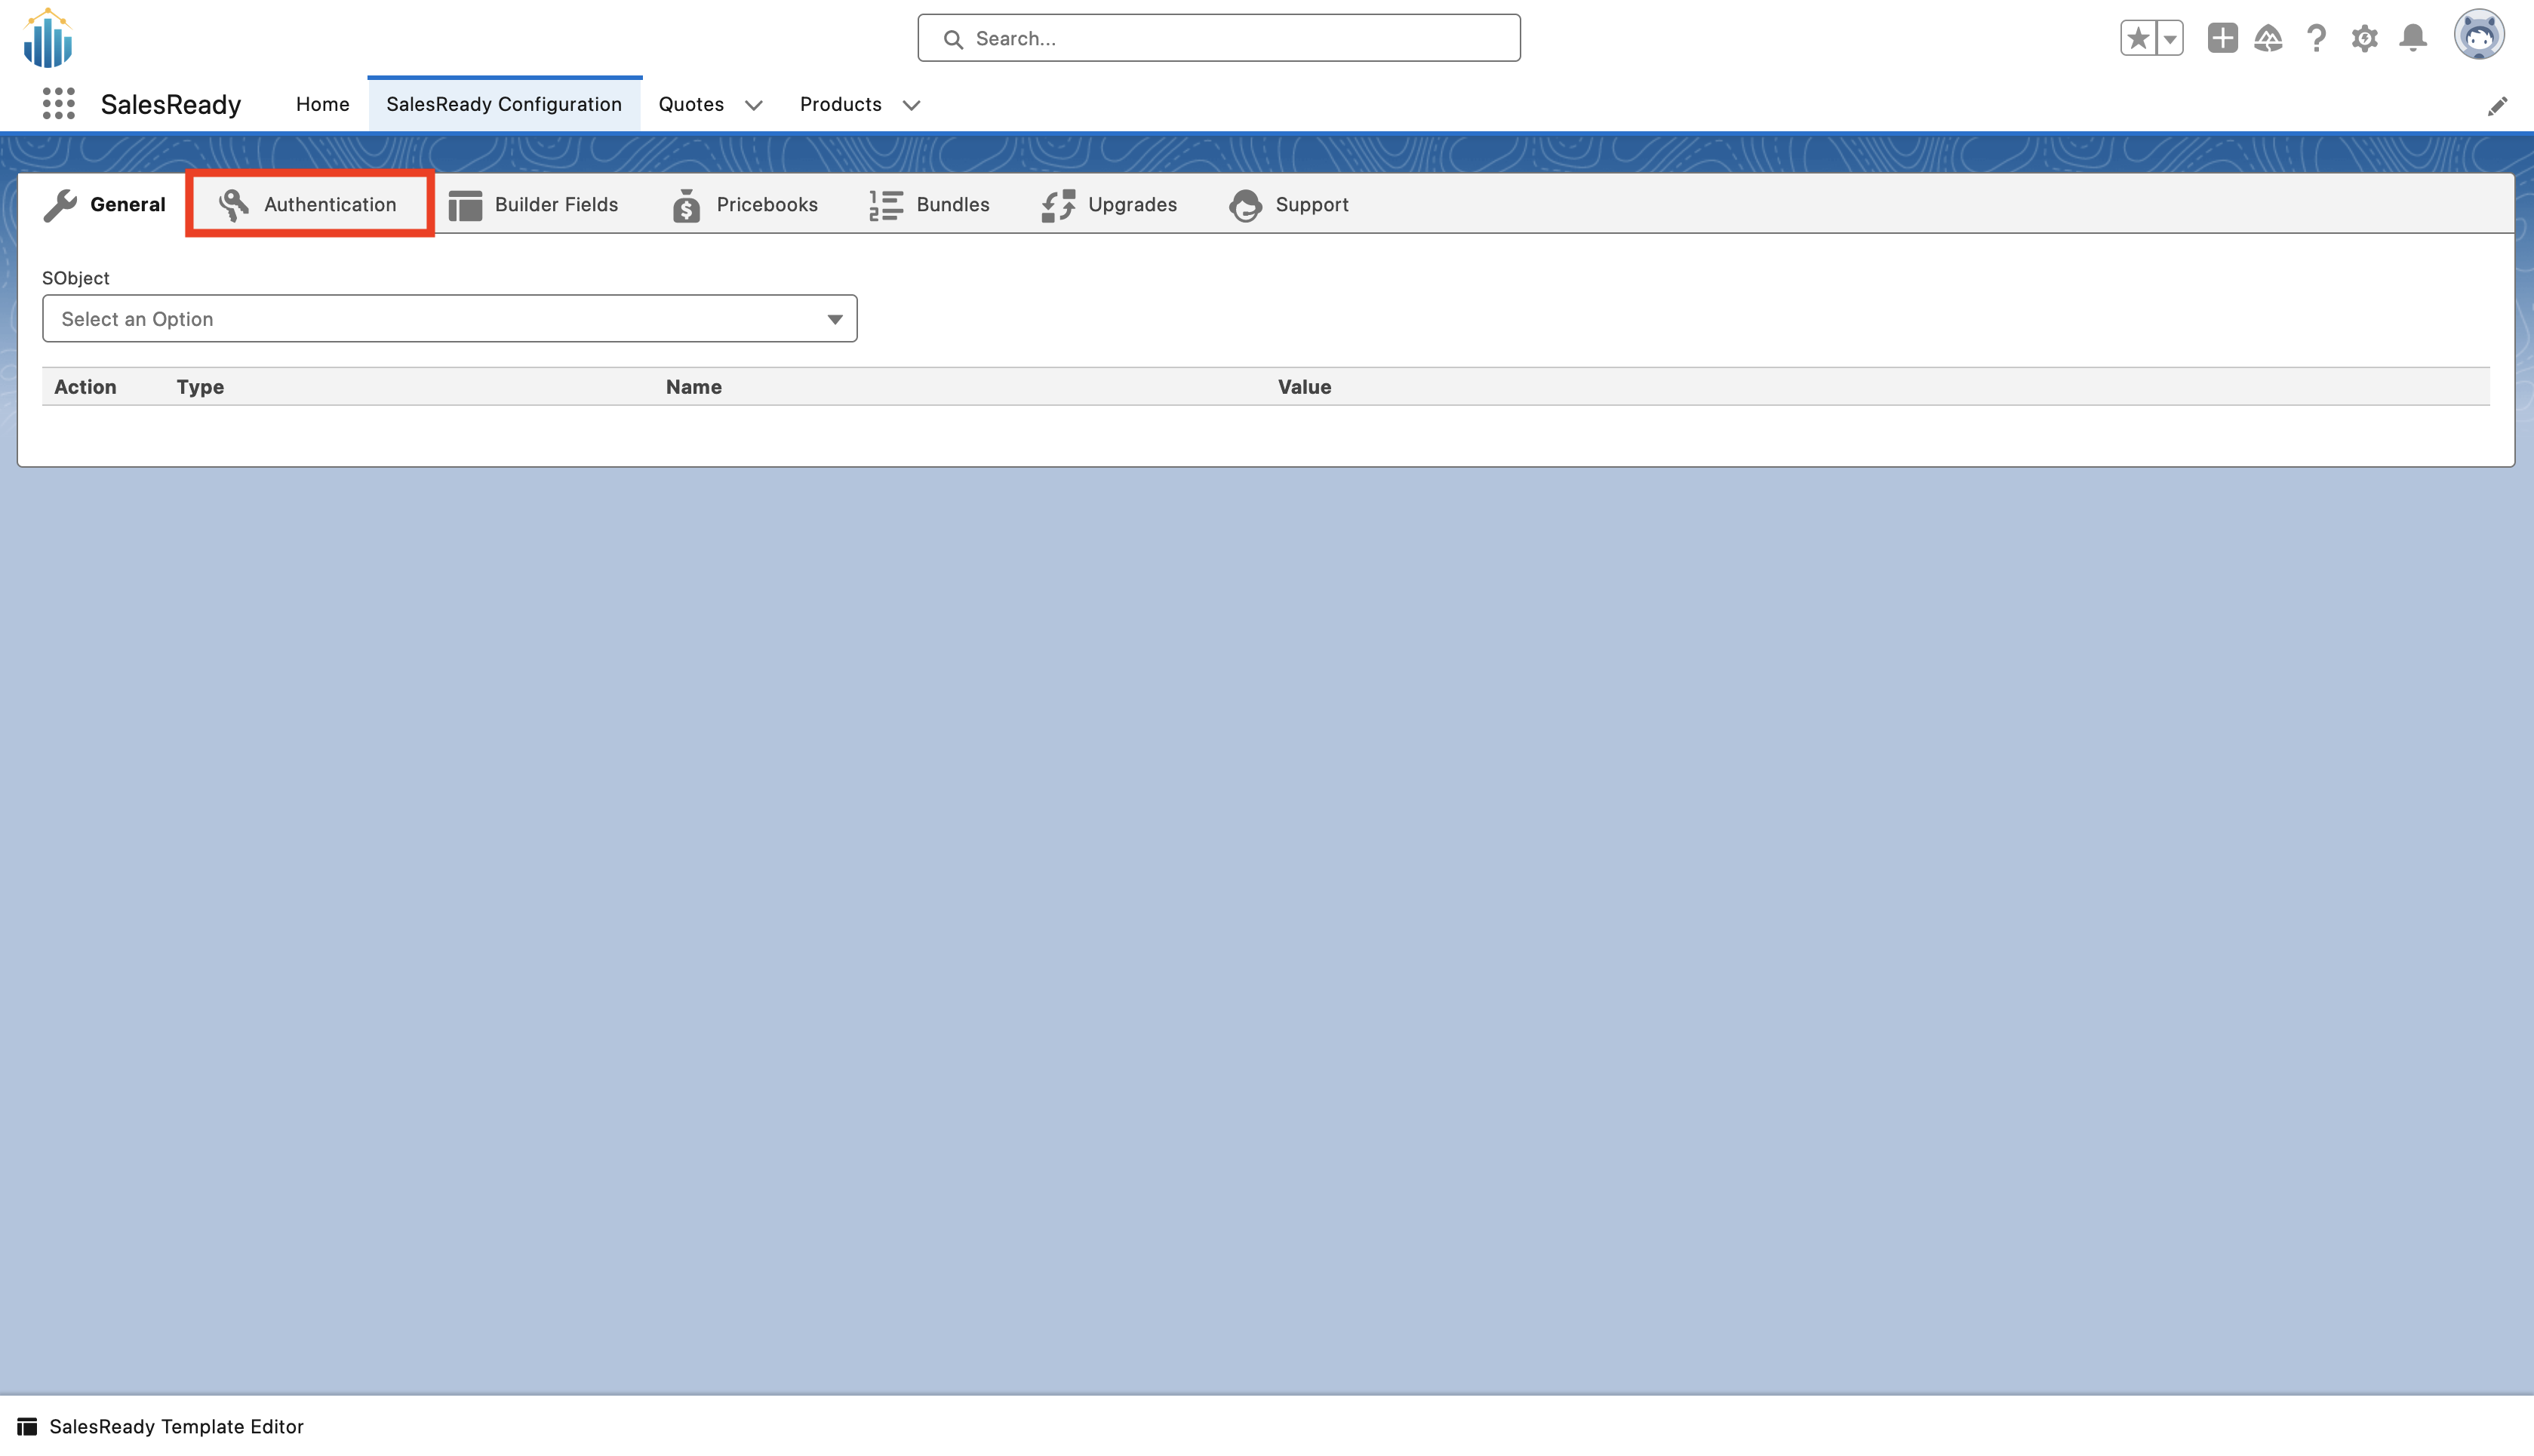Go to the Home navigation tab
2534x1456 pixels.
tap(322, 104)
